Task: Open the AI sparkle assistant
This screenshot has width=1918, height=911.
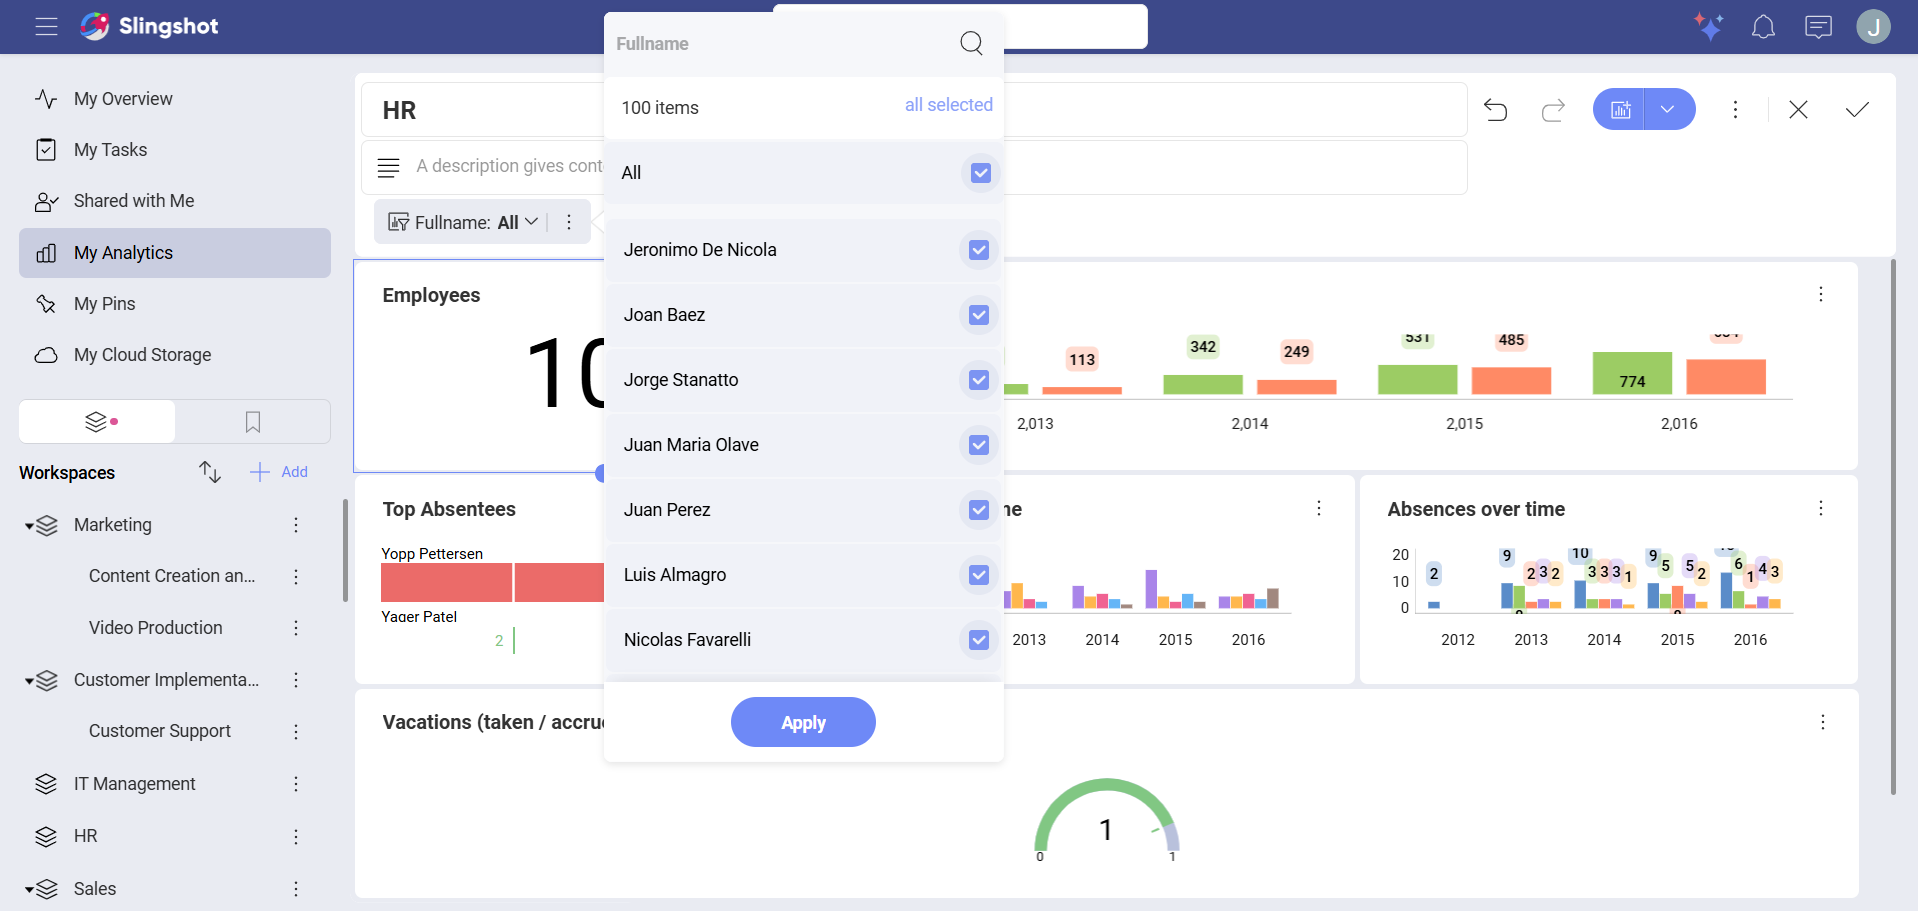Action: pyautogui.click(x=1708, y=27)
